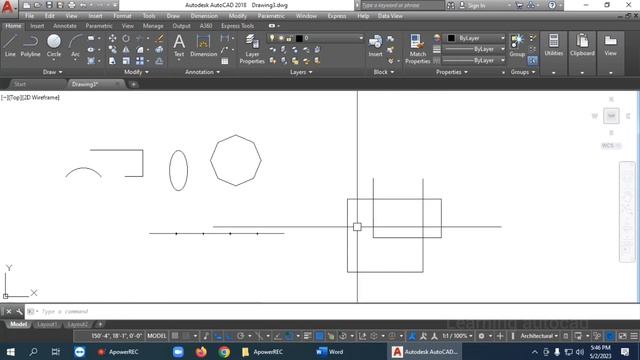This screenshot has width=640, height=360.
Task: Click the Erase tool in Modify panel
Action: pos(160,38)
